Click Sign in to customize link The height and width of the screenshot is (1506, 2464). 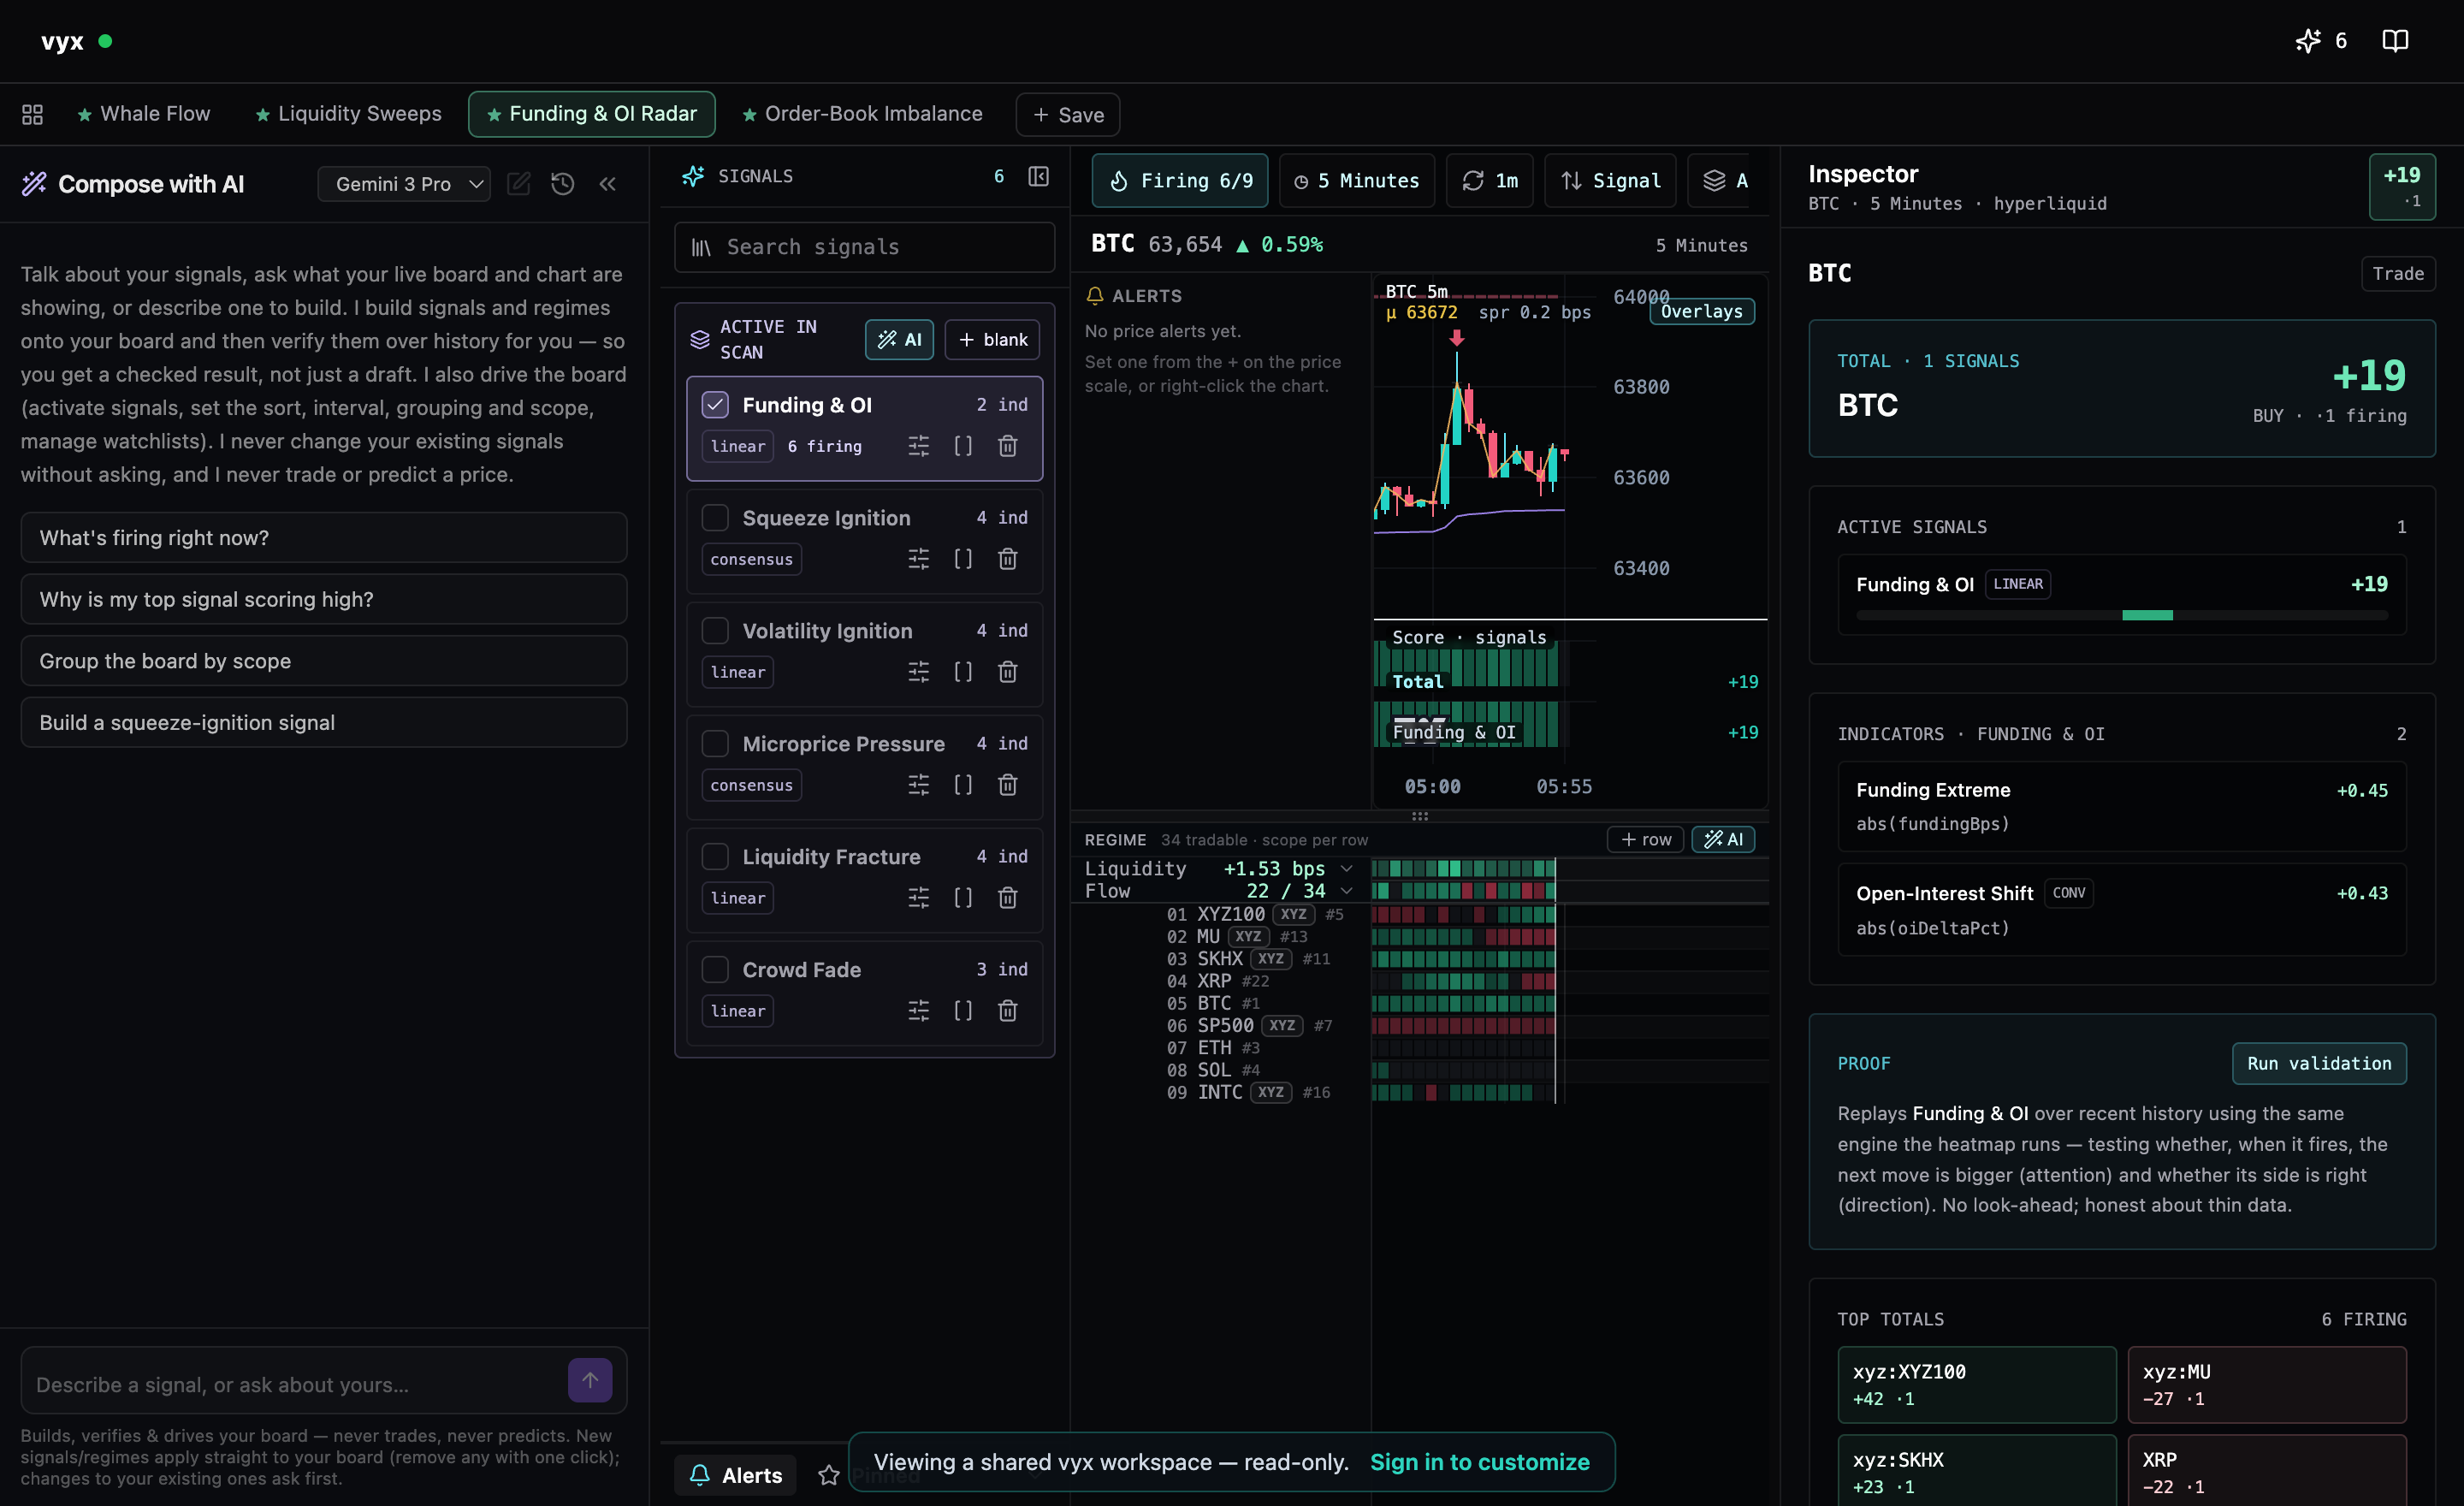(x=1480, y=1462)
